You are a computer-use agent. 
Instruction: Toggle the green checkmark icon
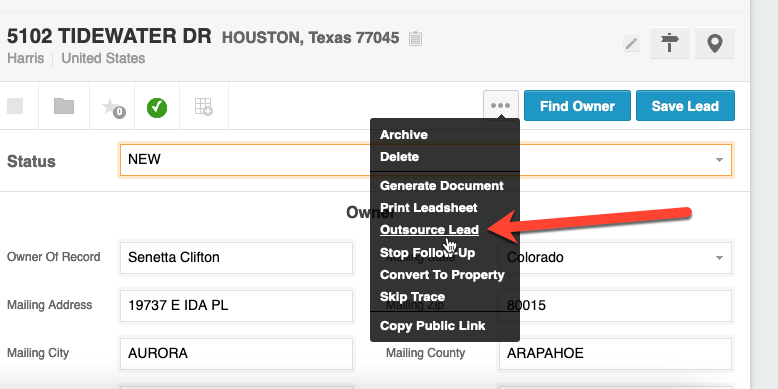point(157,108)
